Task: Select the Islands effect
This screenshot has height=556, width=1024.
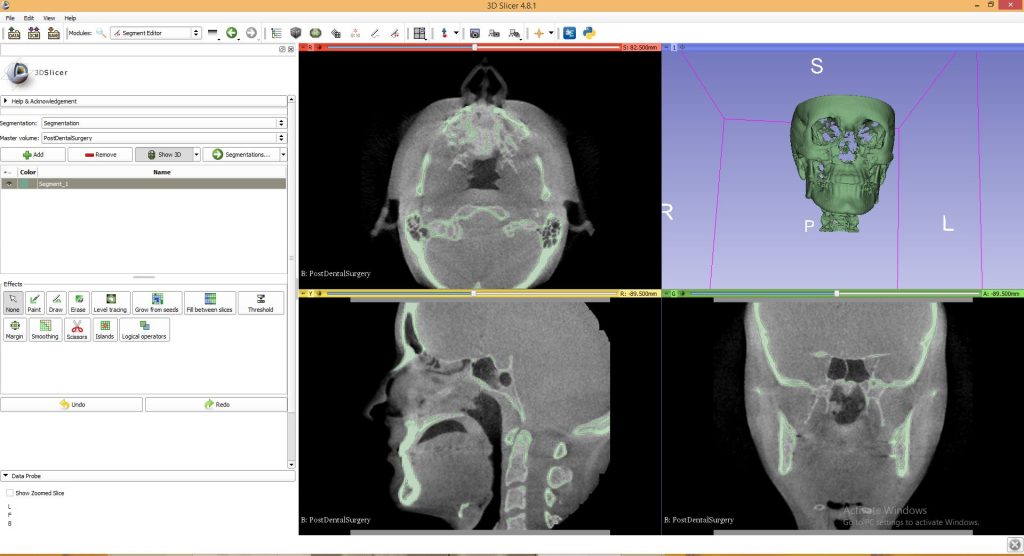Action: click(104, 330)
